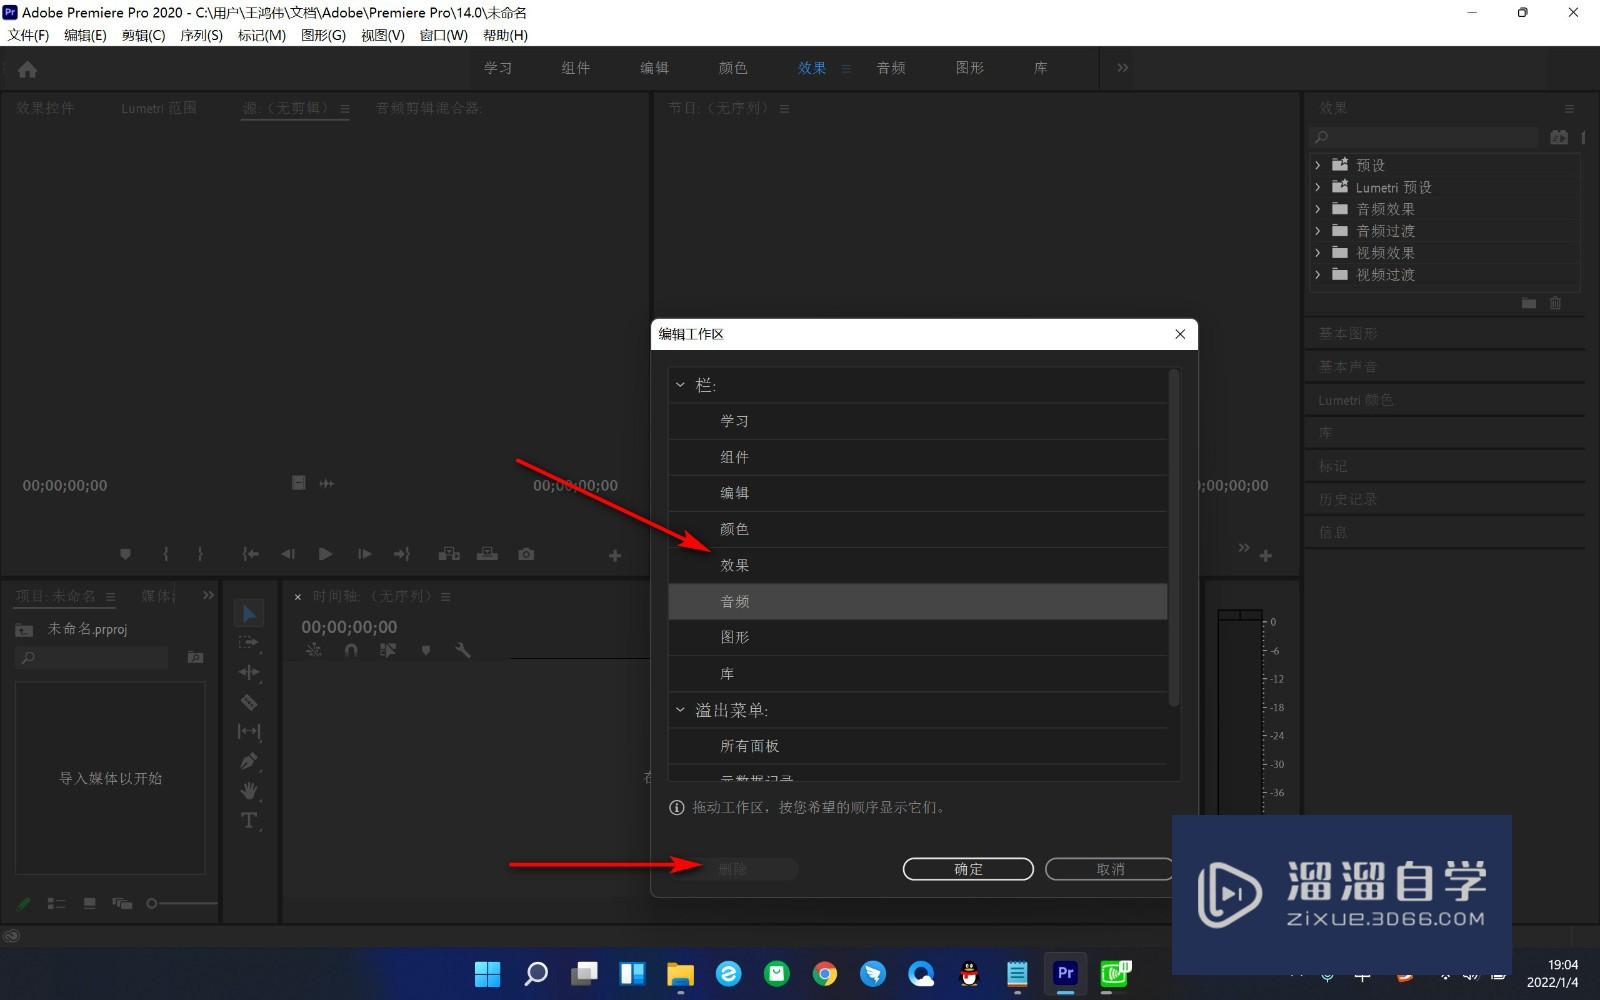The width and height of the screenshot is (1600, 1000).
Task: Open Windows Start button on taskbar
Action: pyautogui.click(x=487, y=973)
